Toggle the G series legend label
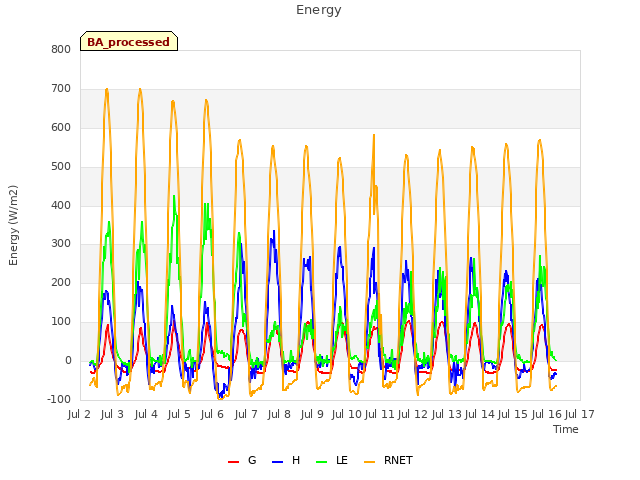Screen dimensions: 640x480 point(252,460)
